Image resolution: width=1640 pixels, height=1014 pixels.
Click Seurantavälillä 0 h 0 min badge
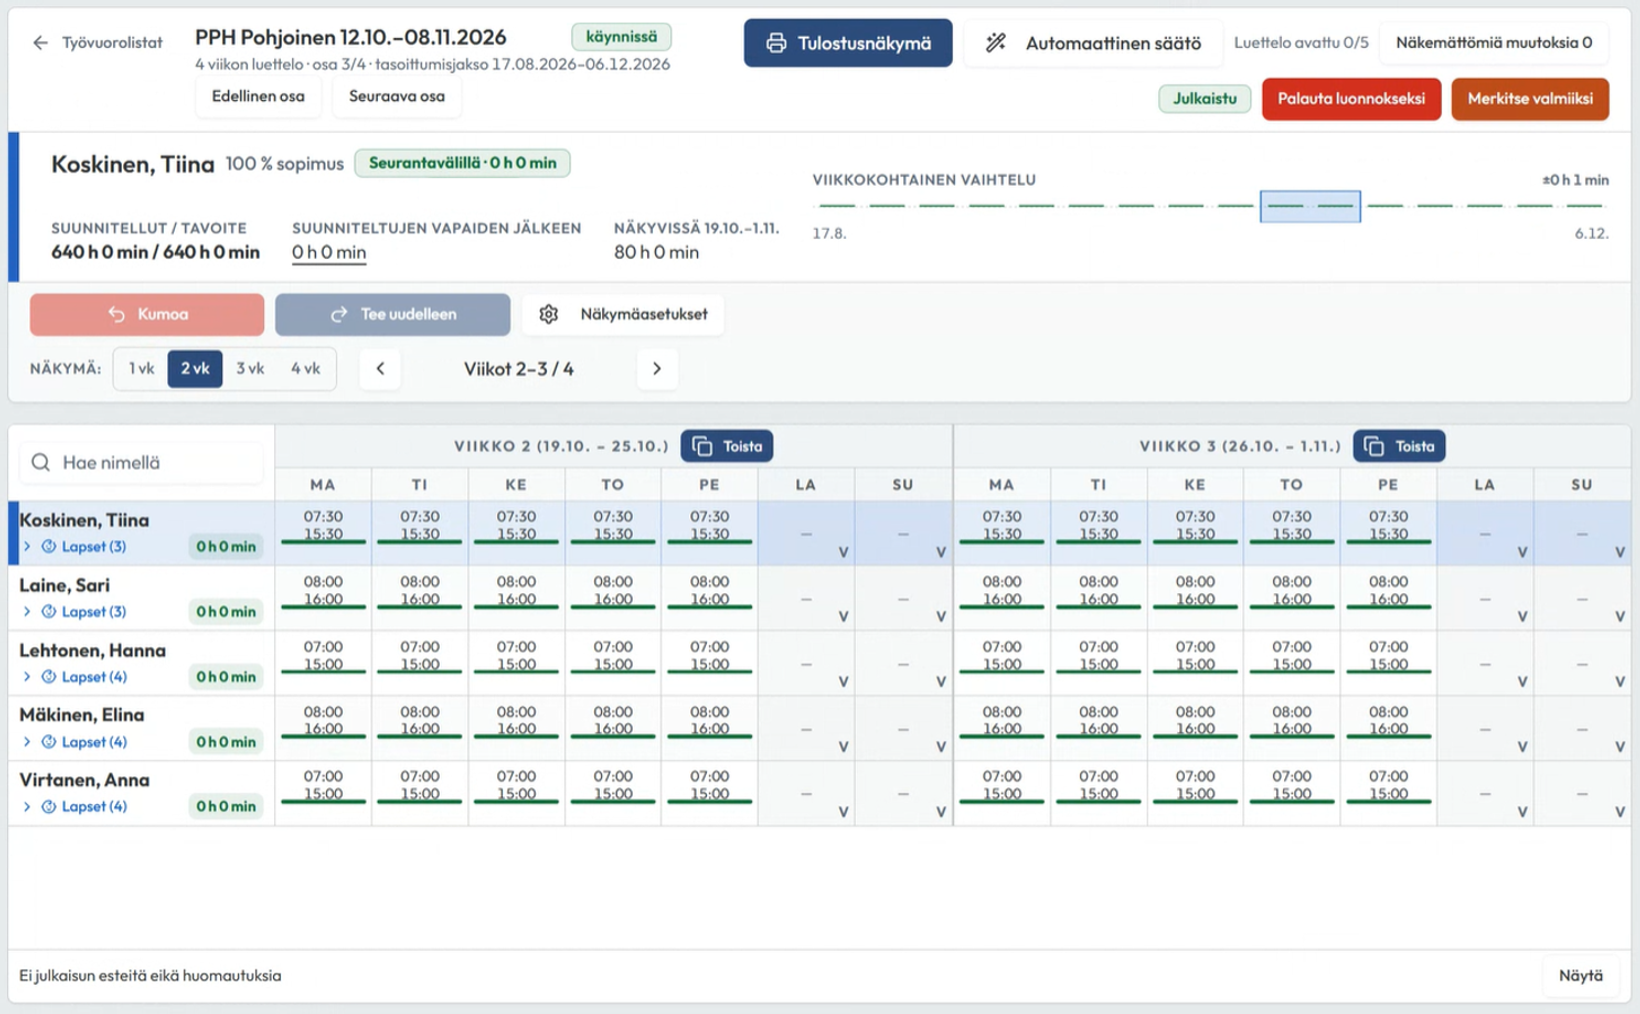(462, 163)
